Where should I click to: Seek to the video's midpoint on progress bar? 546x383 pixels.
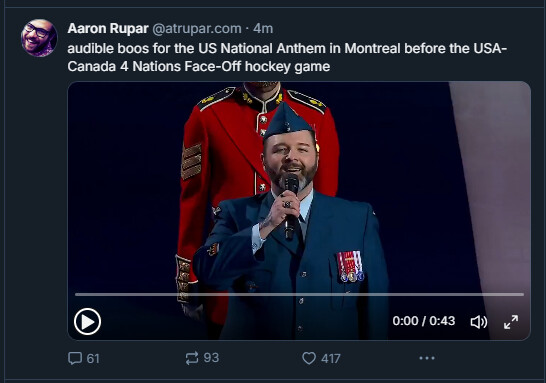tap(299, 295)
